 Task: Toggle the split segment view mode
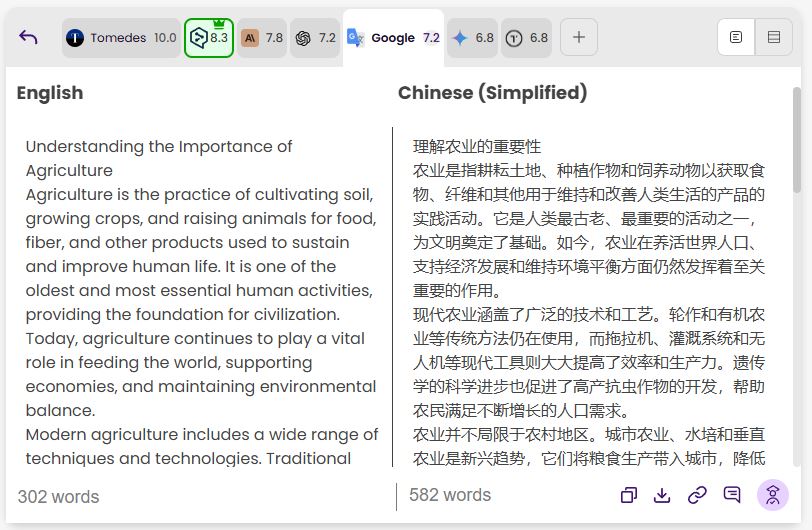click(774, 38)
